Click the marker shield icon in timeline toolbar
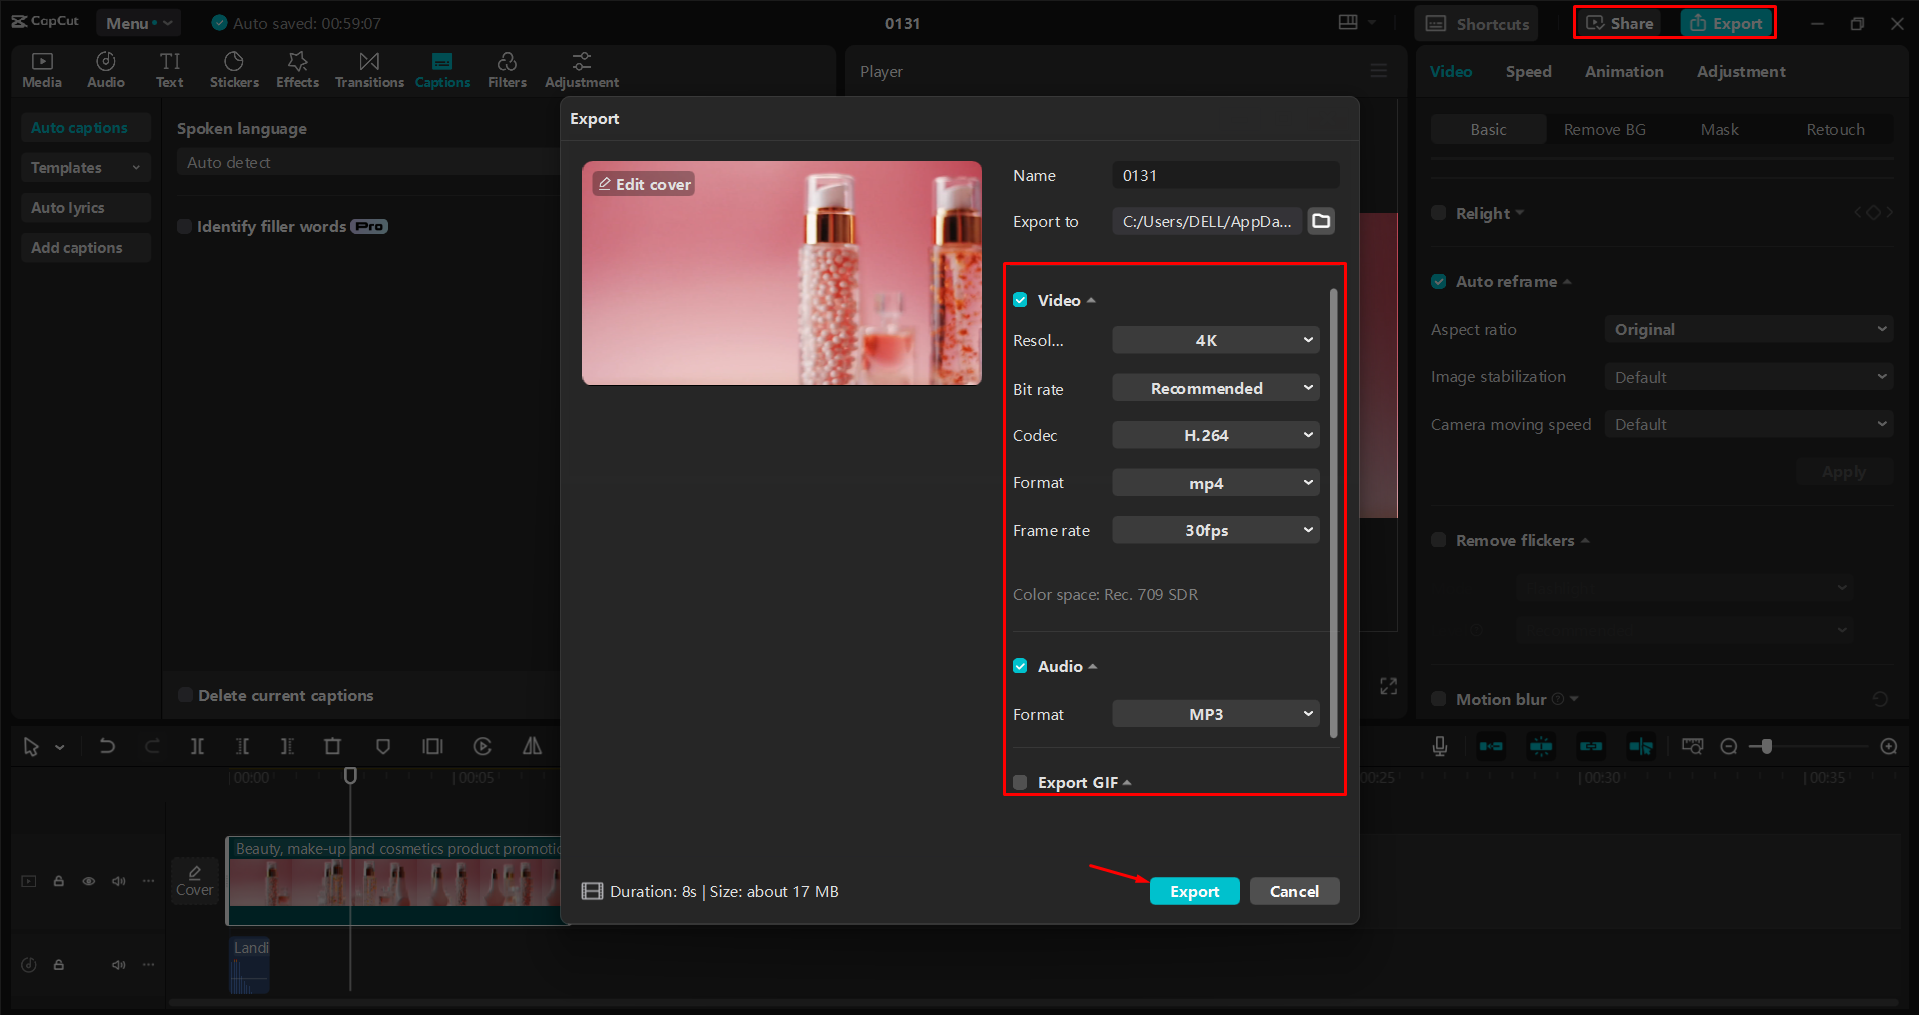This screenshot has width=1919, height=1015. pyautogui.click(x=383, y=746)
